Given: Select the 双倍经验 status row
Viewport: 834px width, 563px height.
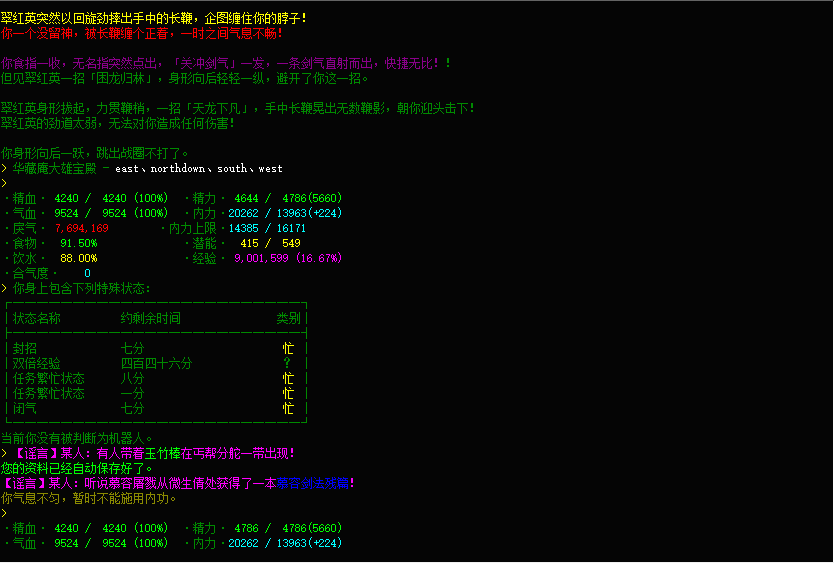Looking at the screenshot, I should tap(37, 363).
